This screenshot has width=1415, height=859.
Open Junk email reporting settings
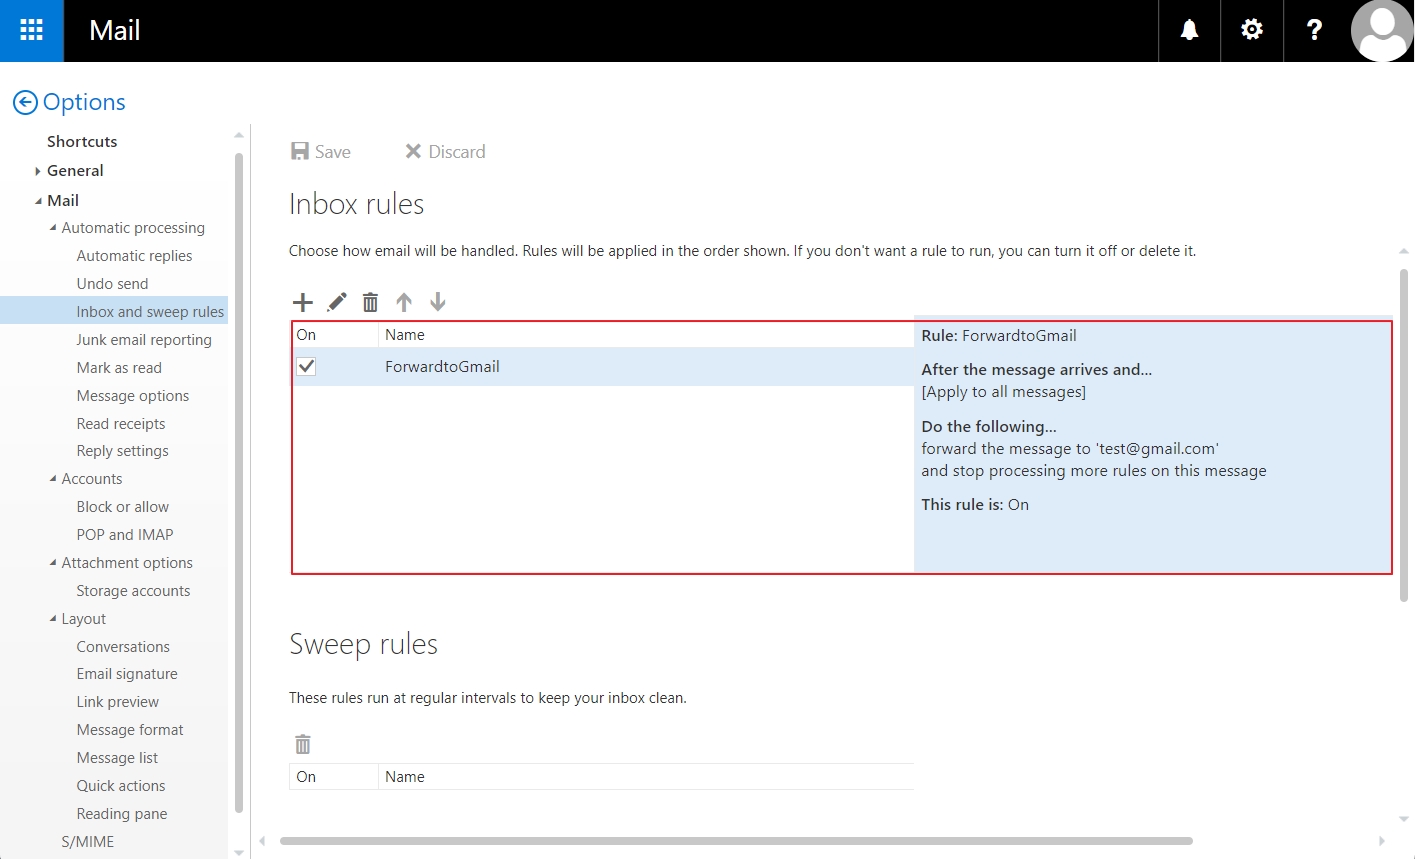click(x=144, y=340)
